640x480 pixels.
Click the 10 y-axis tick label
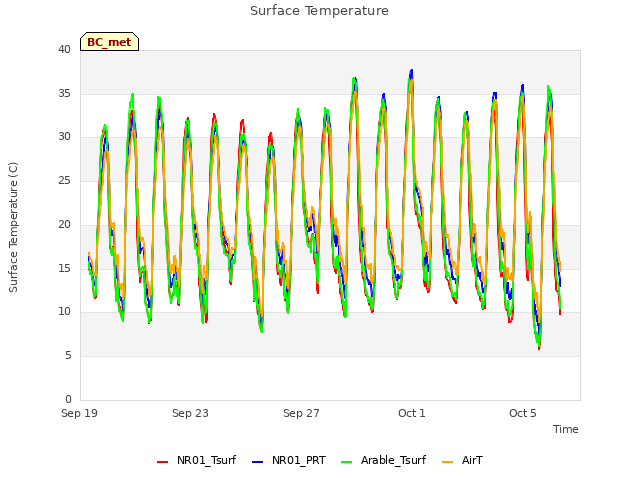(64, 312)
